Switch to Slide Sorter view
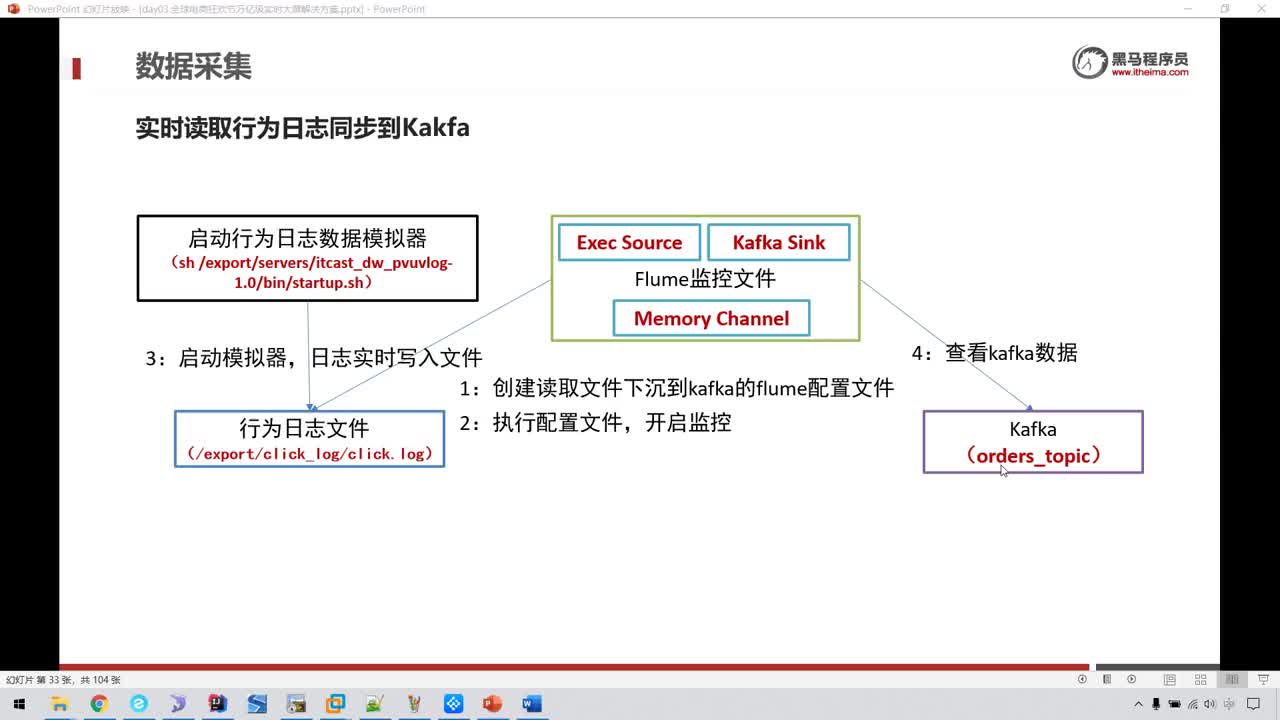The height and width of the screenshot is (720, 1280). click(x=1201, y=680)
